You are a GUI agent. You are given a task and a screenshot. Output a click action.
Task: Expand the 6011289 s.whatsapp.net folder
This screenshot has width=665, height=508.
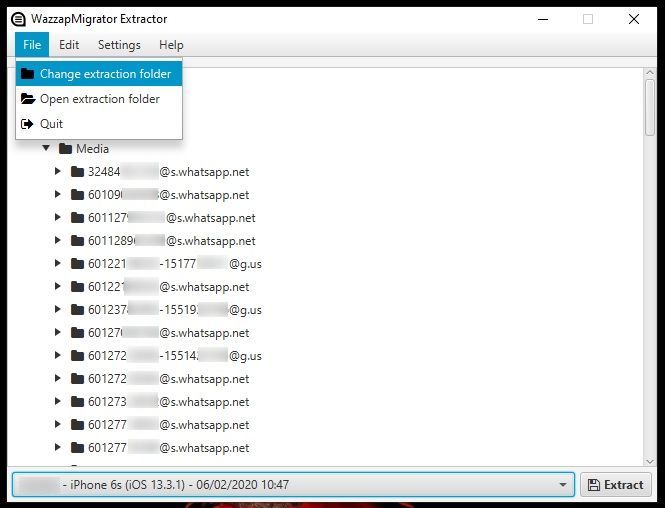coord(58,240)
